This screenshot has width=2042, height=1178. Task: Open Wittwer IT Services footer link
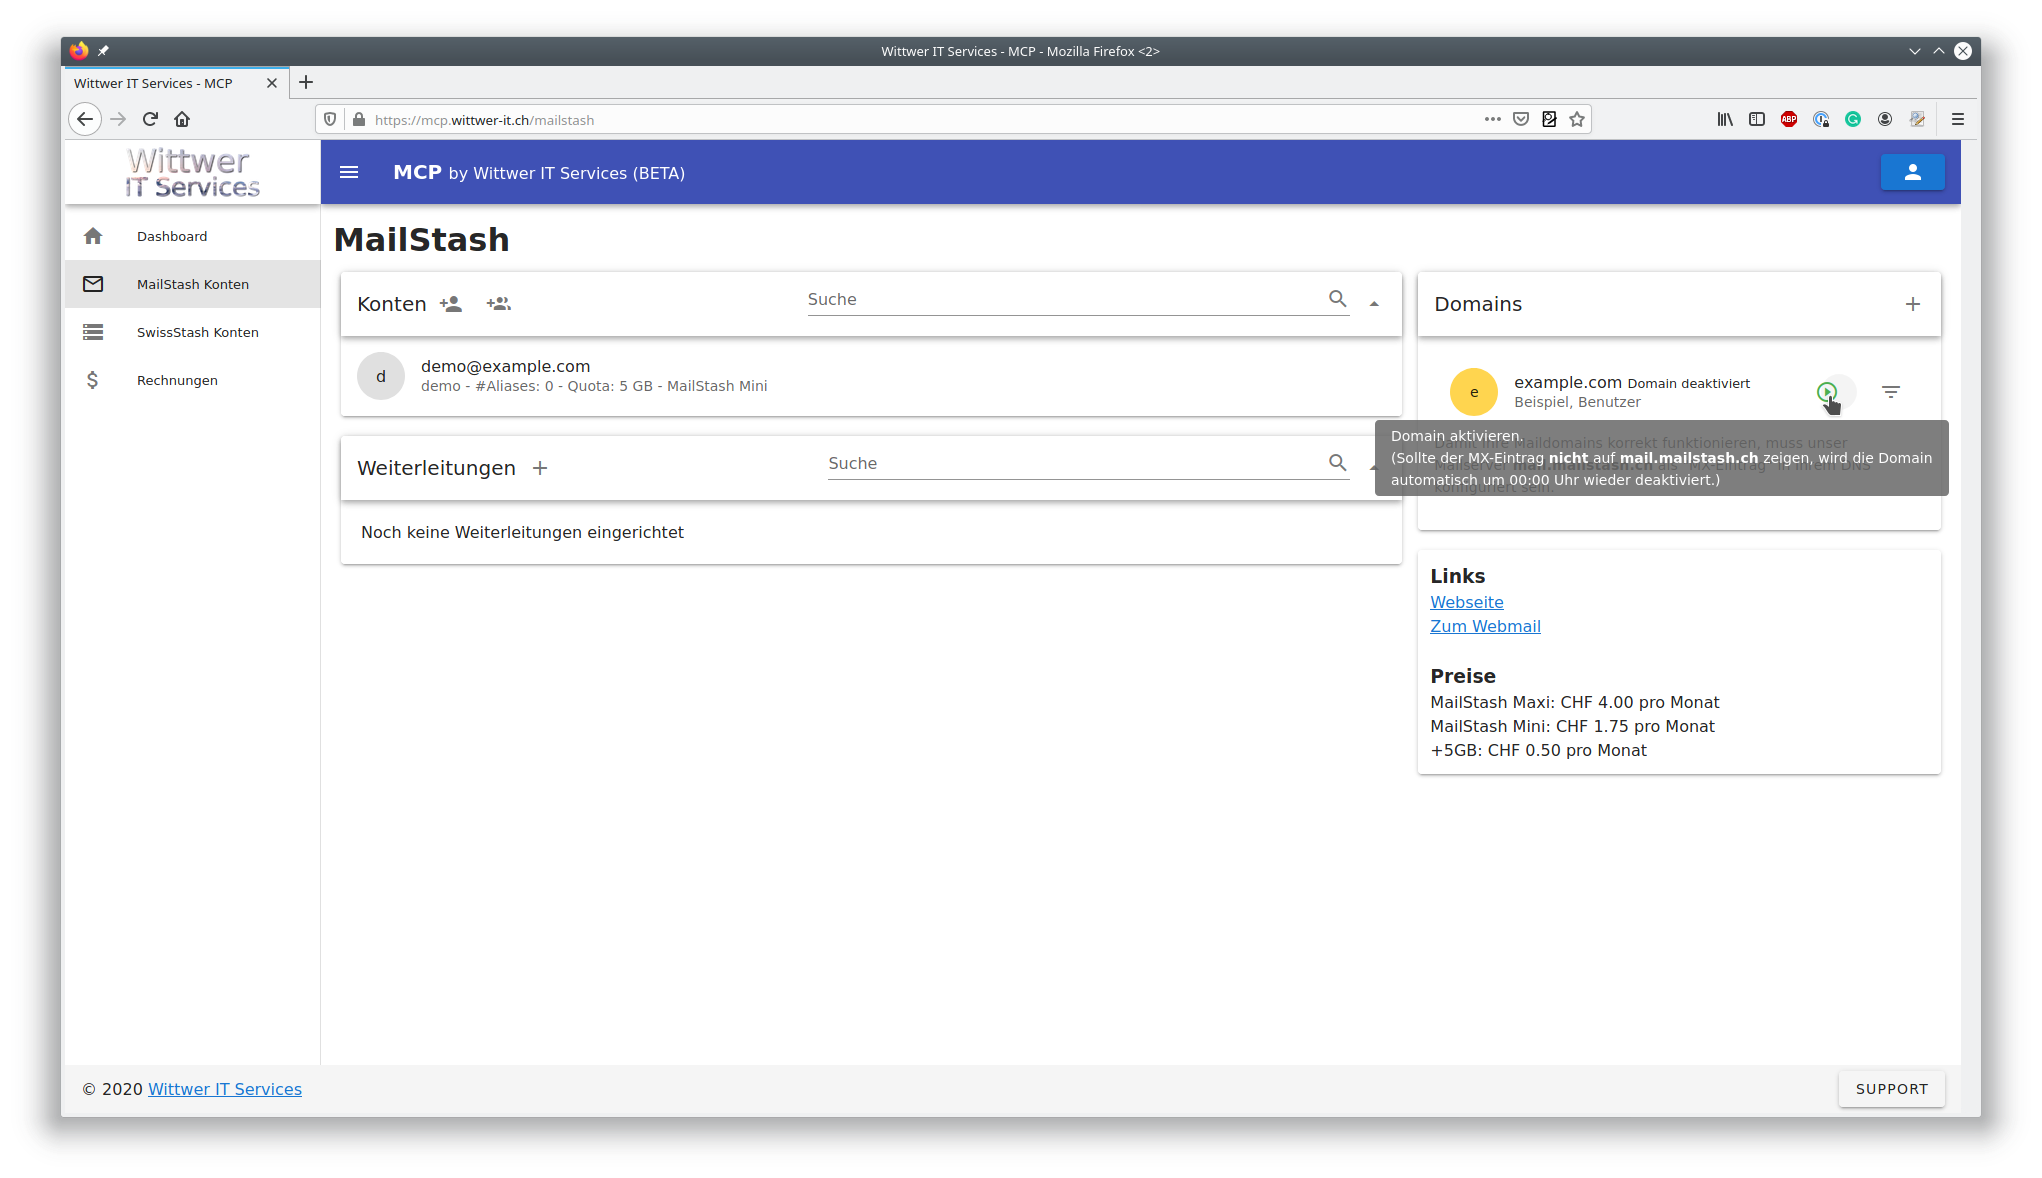point(225,1089)
